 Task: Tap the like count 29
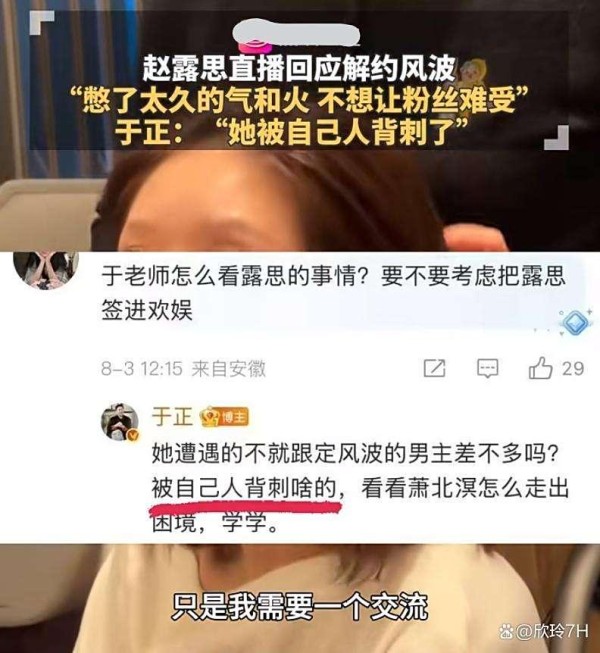point(573,369)
